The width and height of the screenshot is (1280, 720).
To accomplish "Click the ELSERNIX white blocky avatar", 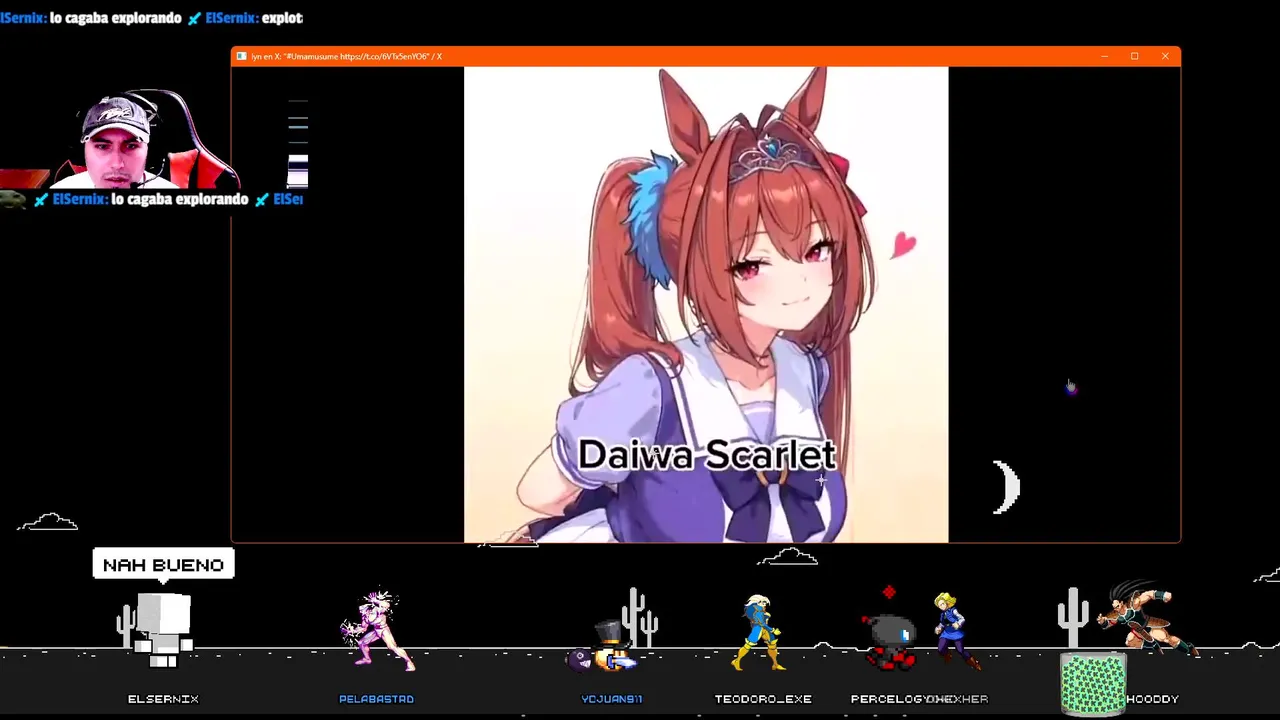I will coord(163,630).
